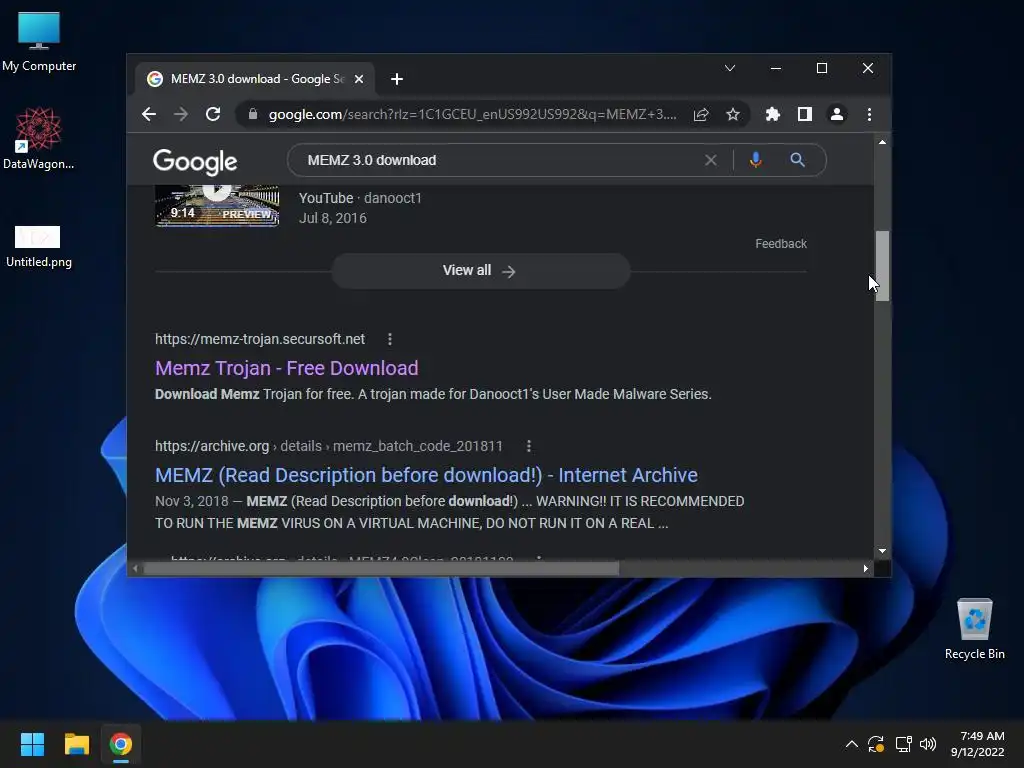
Task: Maximize the Chrome window
Action: (822, 68)
